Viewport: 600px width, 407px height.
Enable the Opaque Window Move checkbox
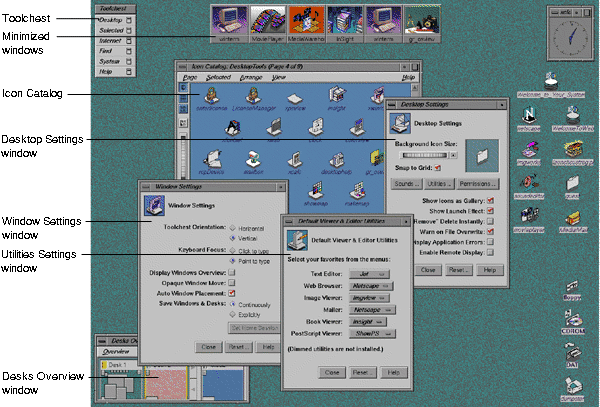pos(231,283)
